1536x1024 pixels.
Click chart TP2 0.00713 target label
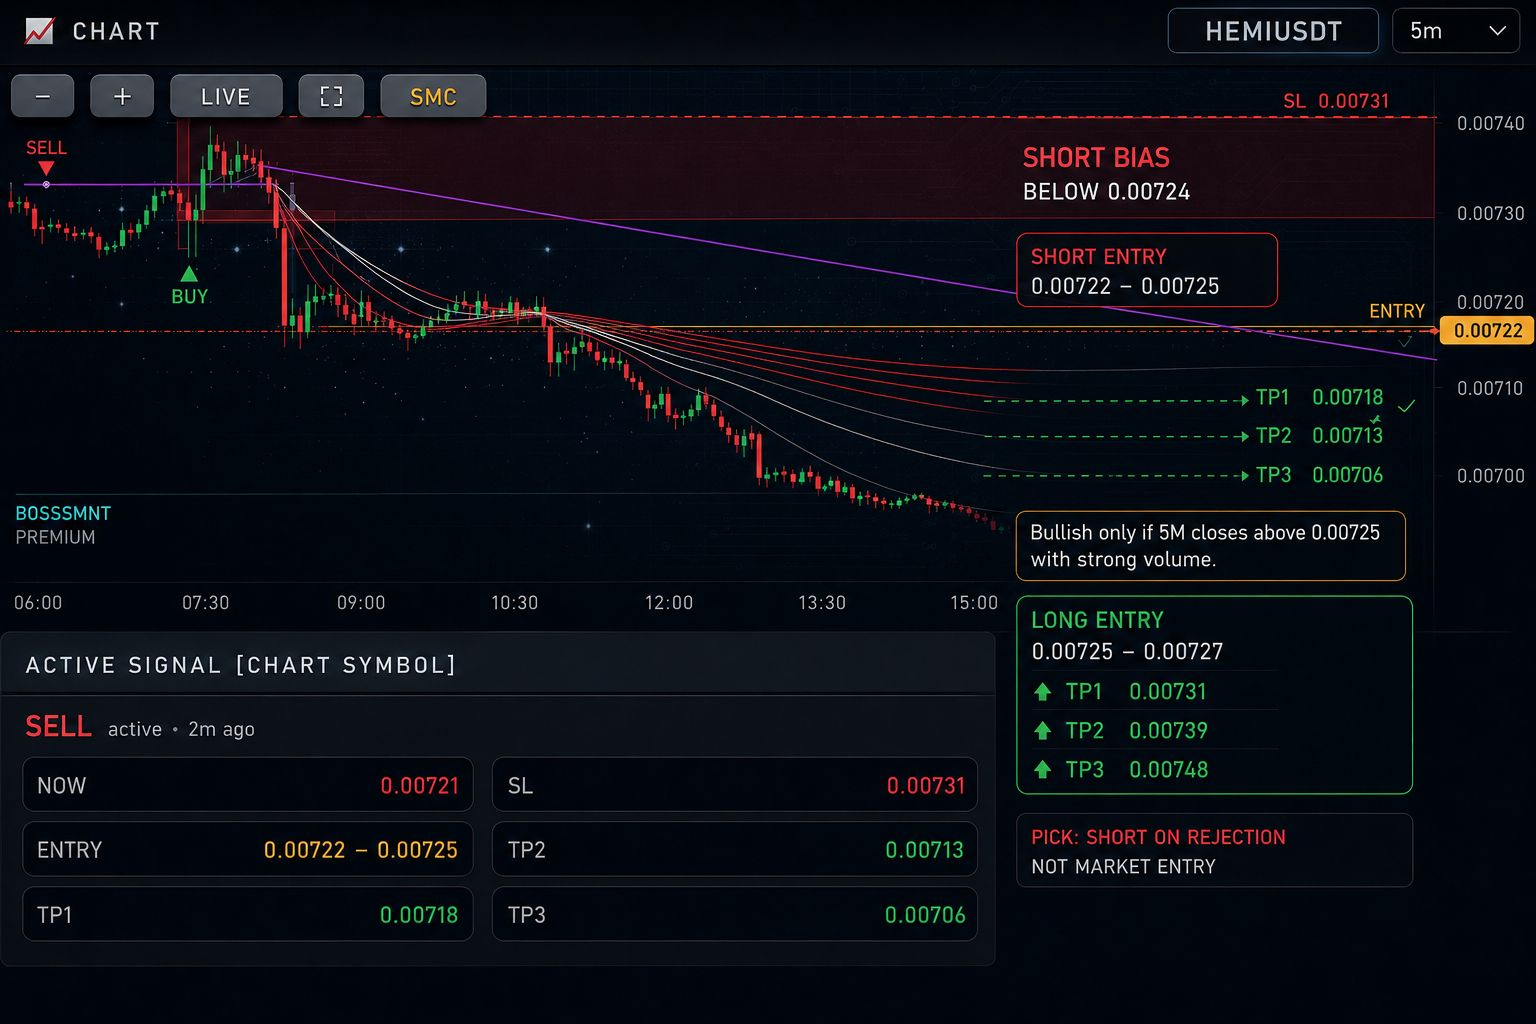click(x=1319, y=435)
